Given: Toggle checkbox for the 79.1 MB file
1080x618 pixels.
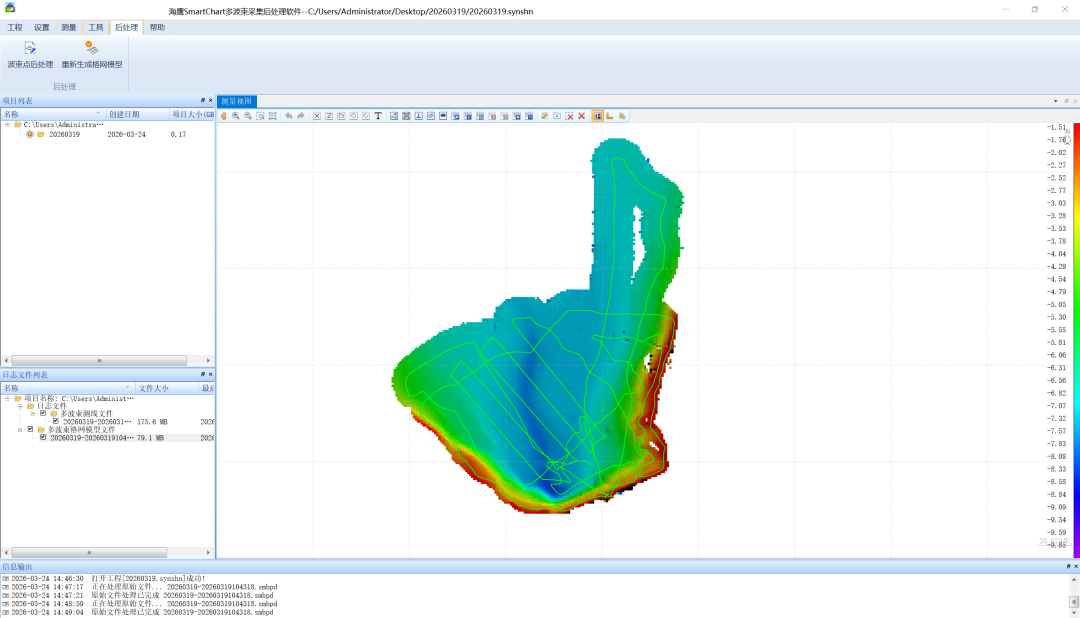Looking at the screenshot, I should tap(43, 437).
